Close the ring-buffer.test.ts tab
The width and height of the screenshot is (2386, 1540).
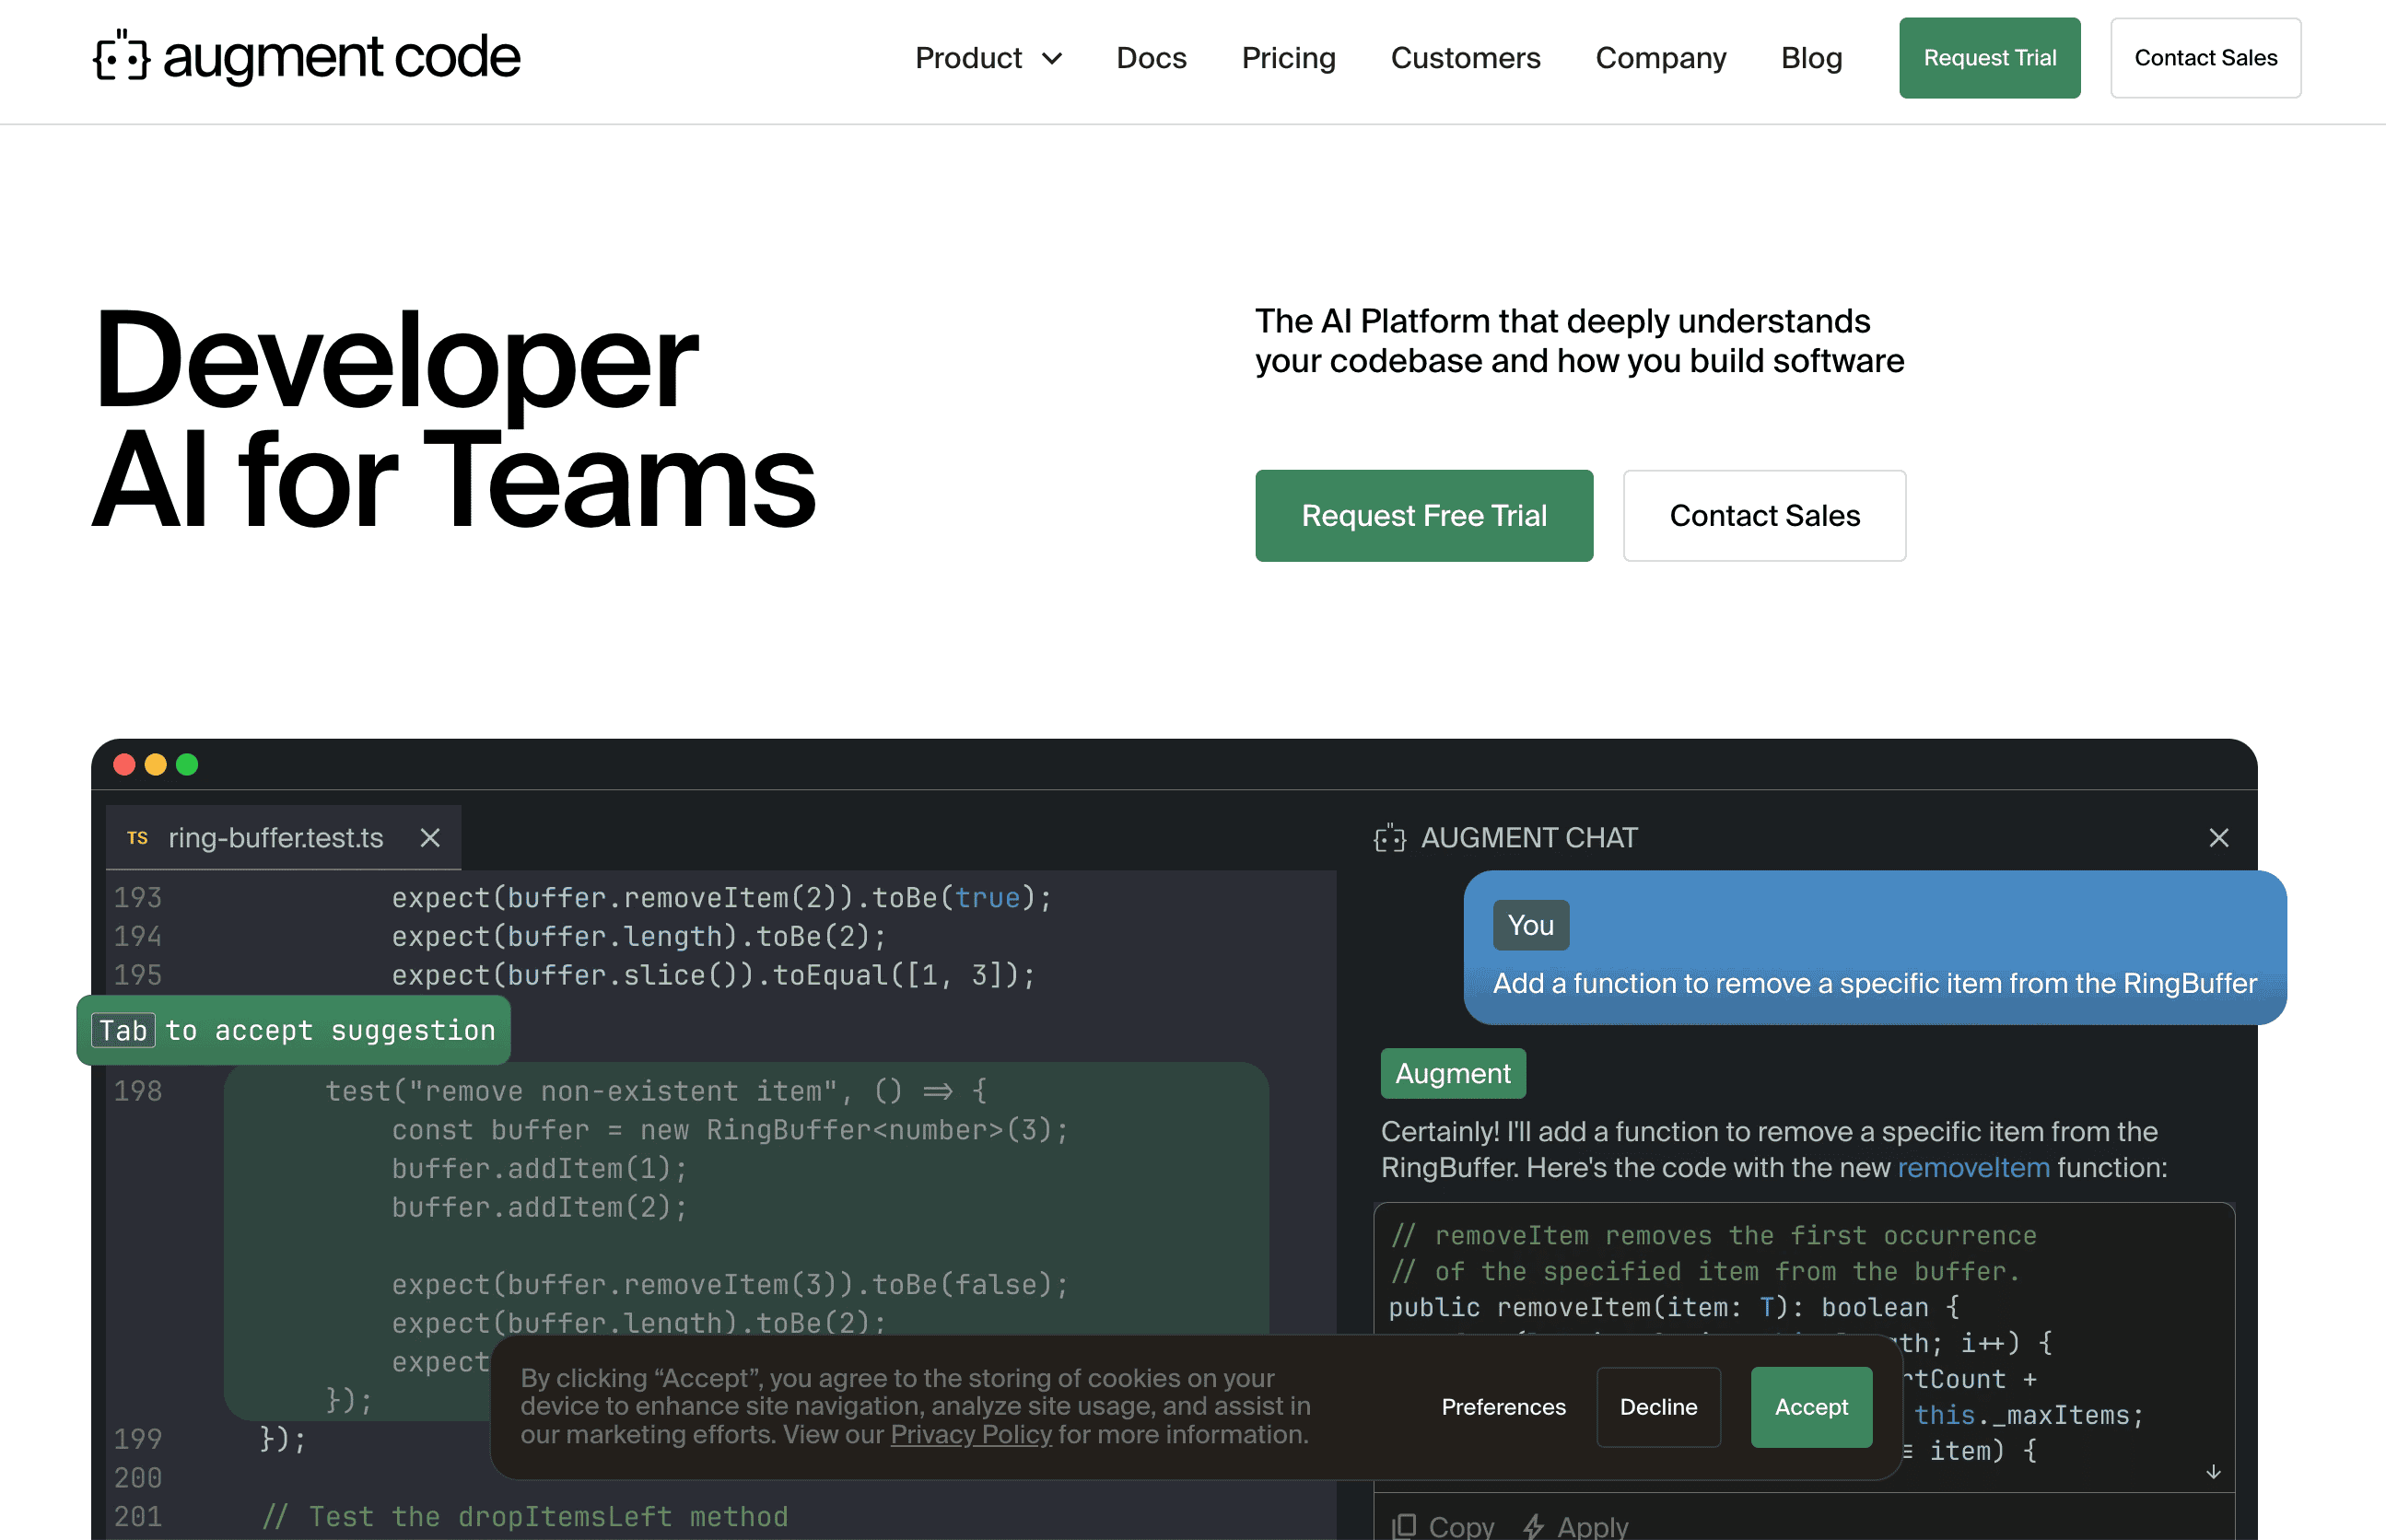click(x=430, y=837)
